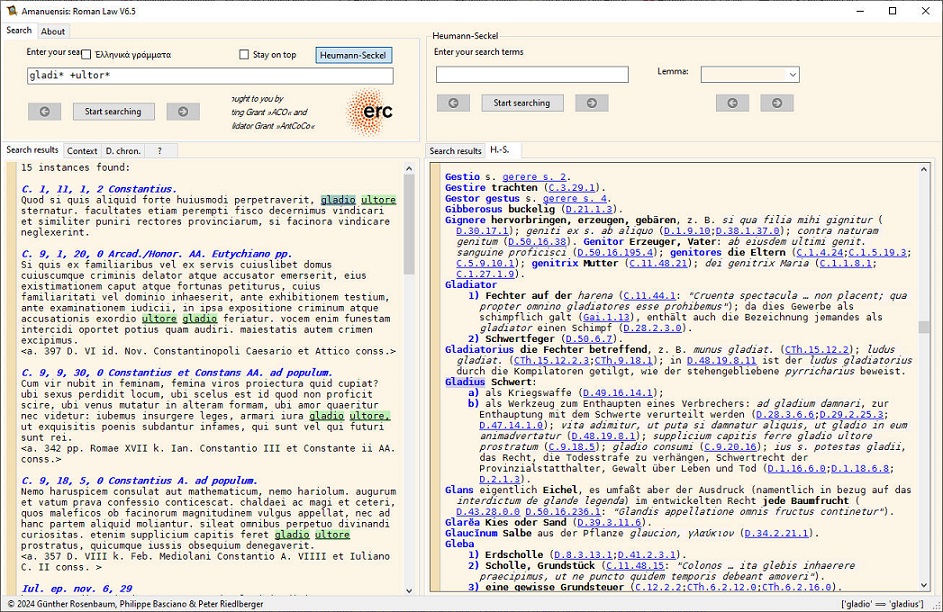Follow the 'gerere s. 4' link
The image size is (943, 612).
575,198
